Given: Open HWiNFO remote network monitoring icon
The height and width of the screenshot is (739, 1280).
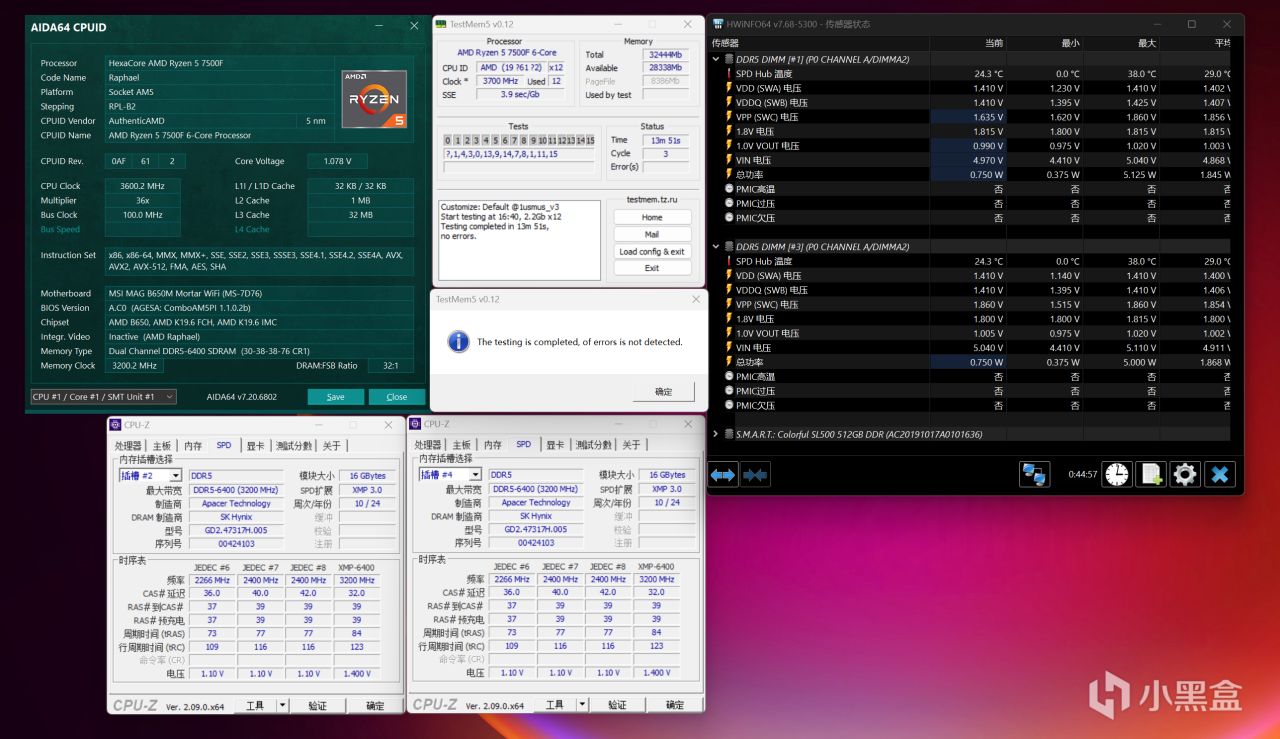Looking at the screenshot, I should tap(1034, 474).
